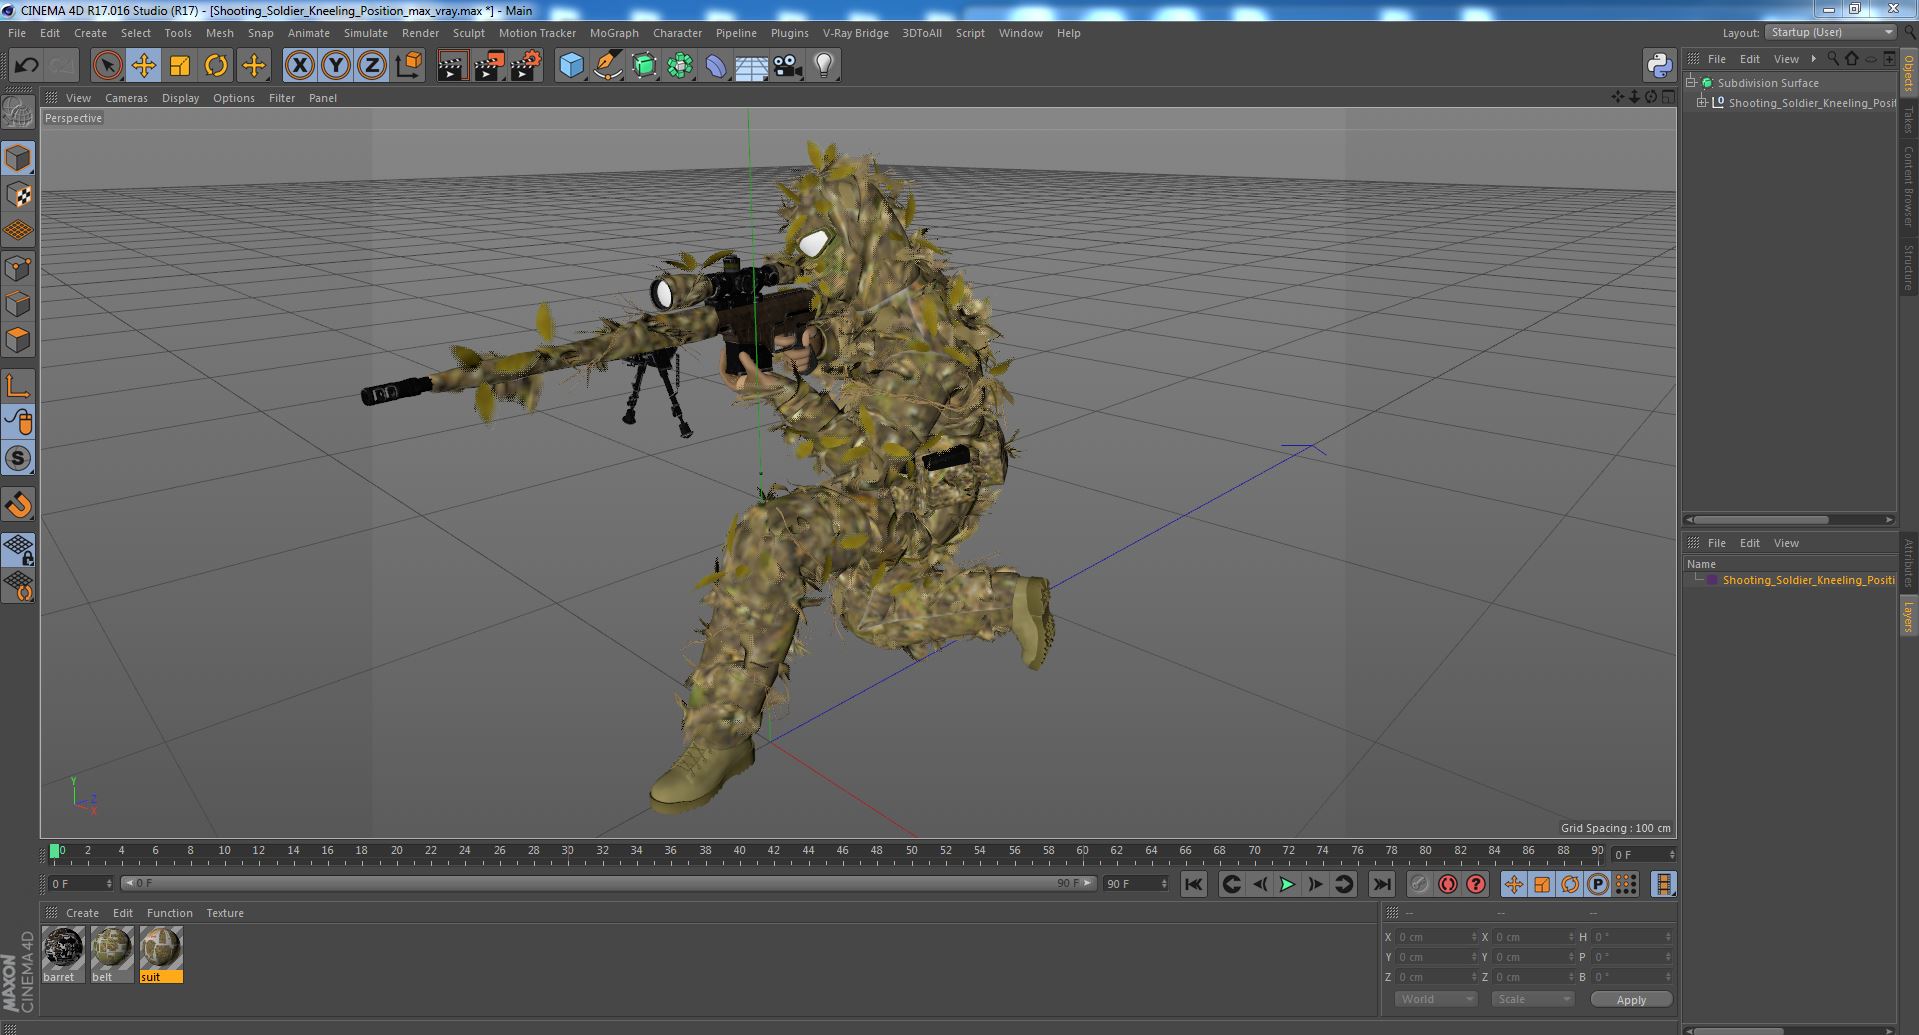
Task: Activate the Scale tool
Action: click(x=180, y=66)
